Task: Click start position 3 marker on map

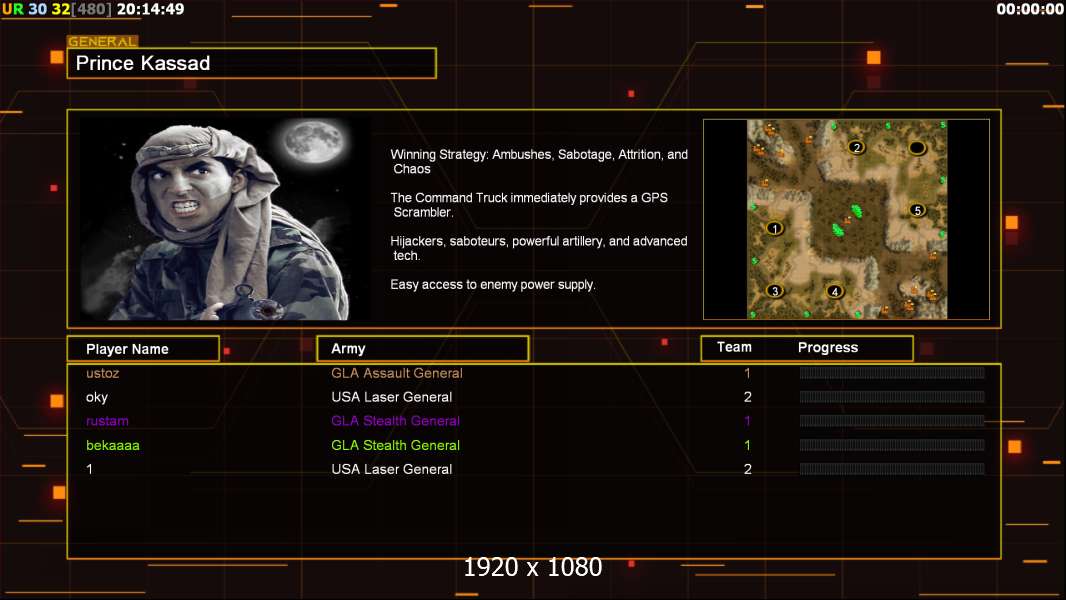Action: (774, 291)
